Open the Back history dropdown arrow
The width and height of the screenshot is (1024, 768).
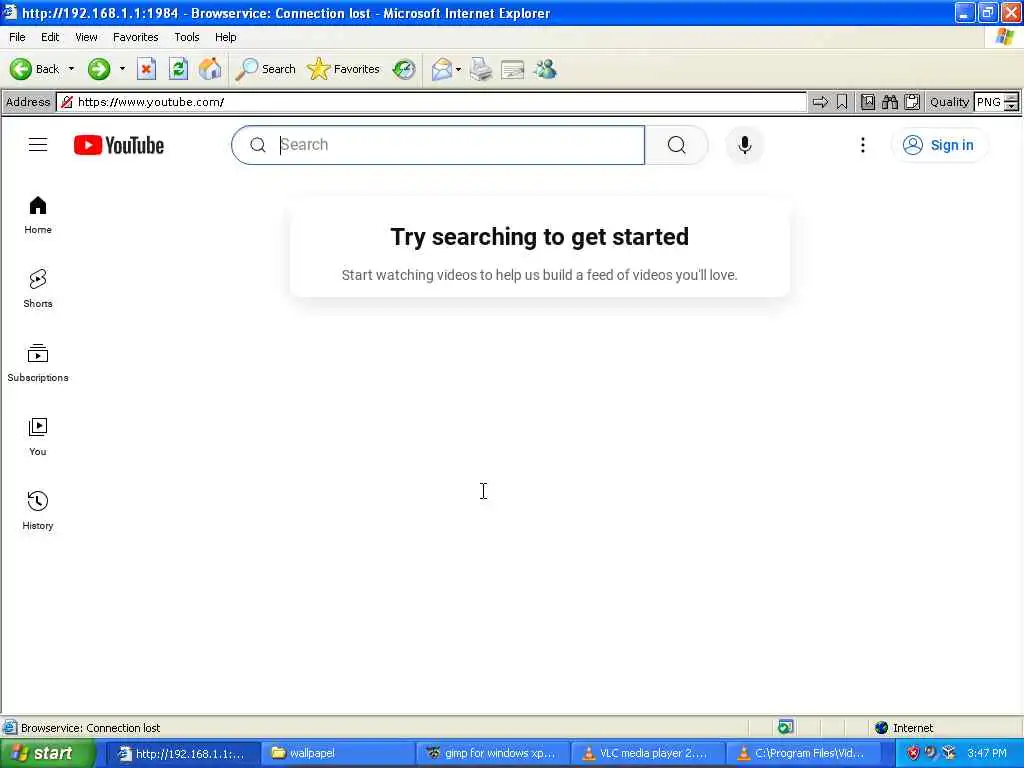pyautogui.click(x=71, y=69)
